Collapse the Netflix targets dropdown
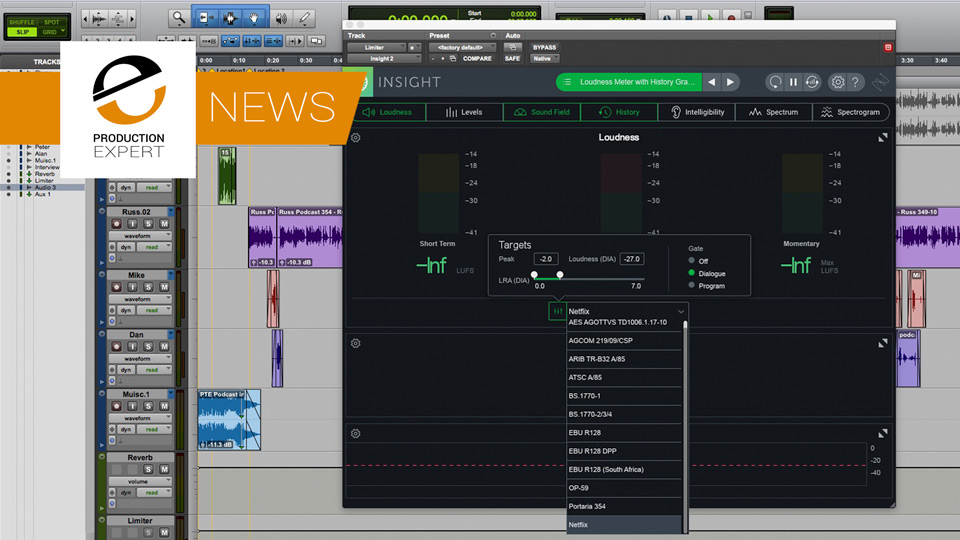This screenshot has width=960, height=540. (681, 312)
